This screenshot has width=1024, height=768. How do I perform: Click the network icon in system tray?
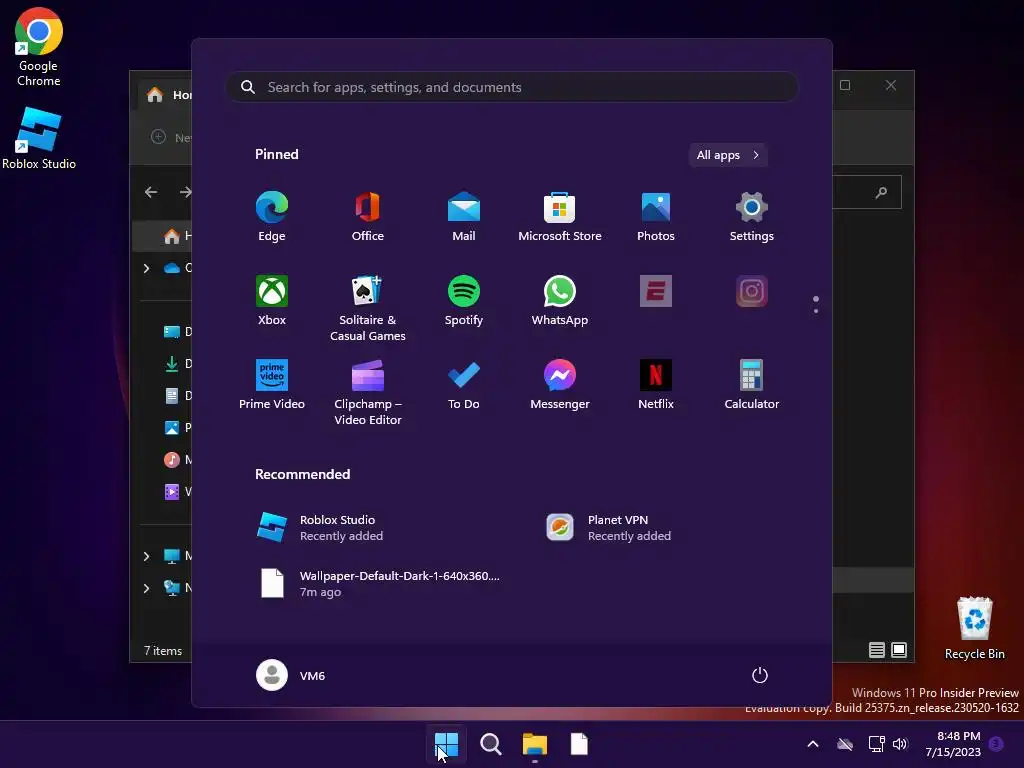coord(876,744)
